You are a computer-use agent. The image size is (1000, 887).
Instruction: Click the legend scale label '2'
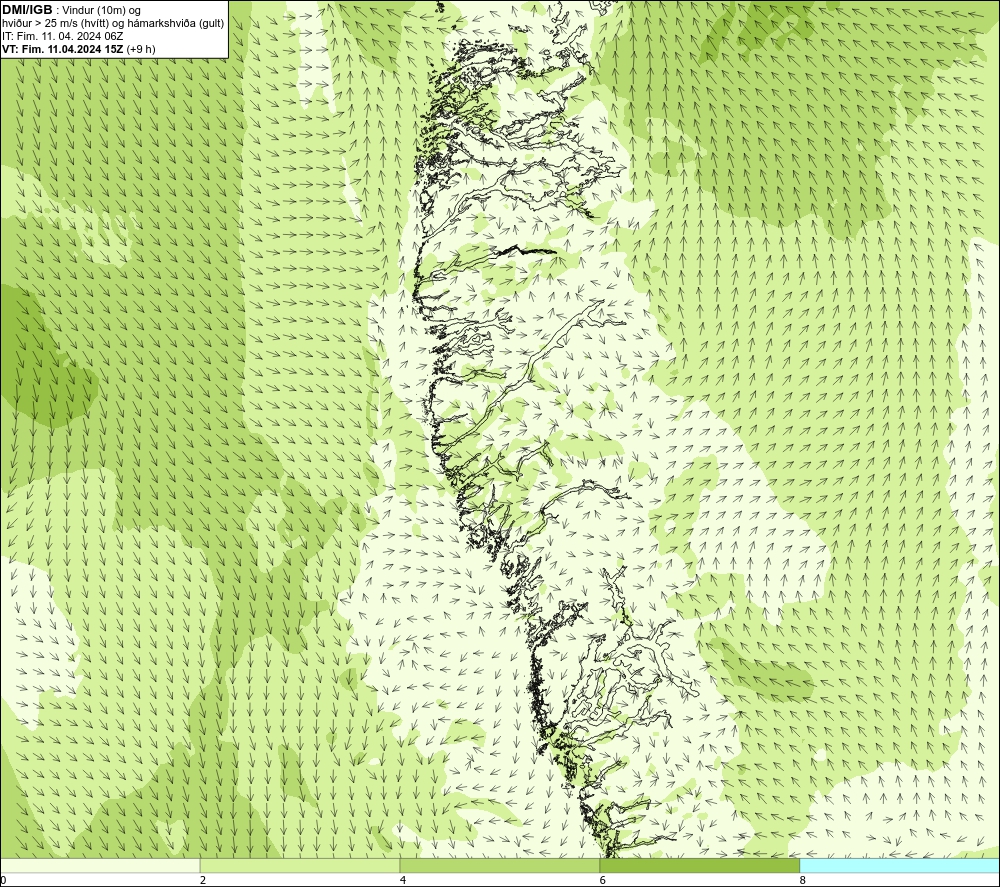point(203,880)
